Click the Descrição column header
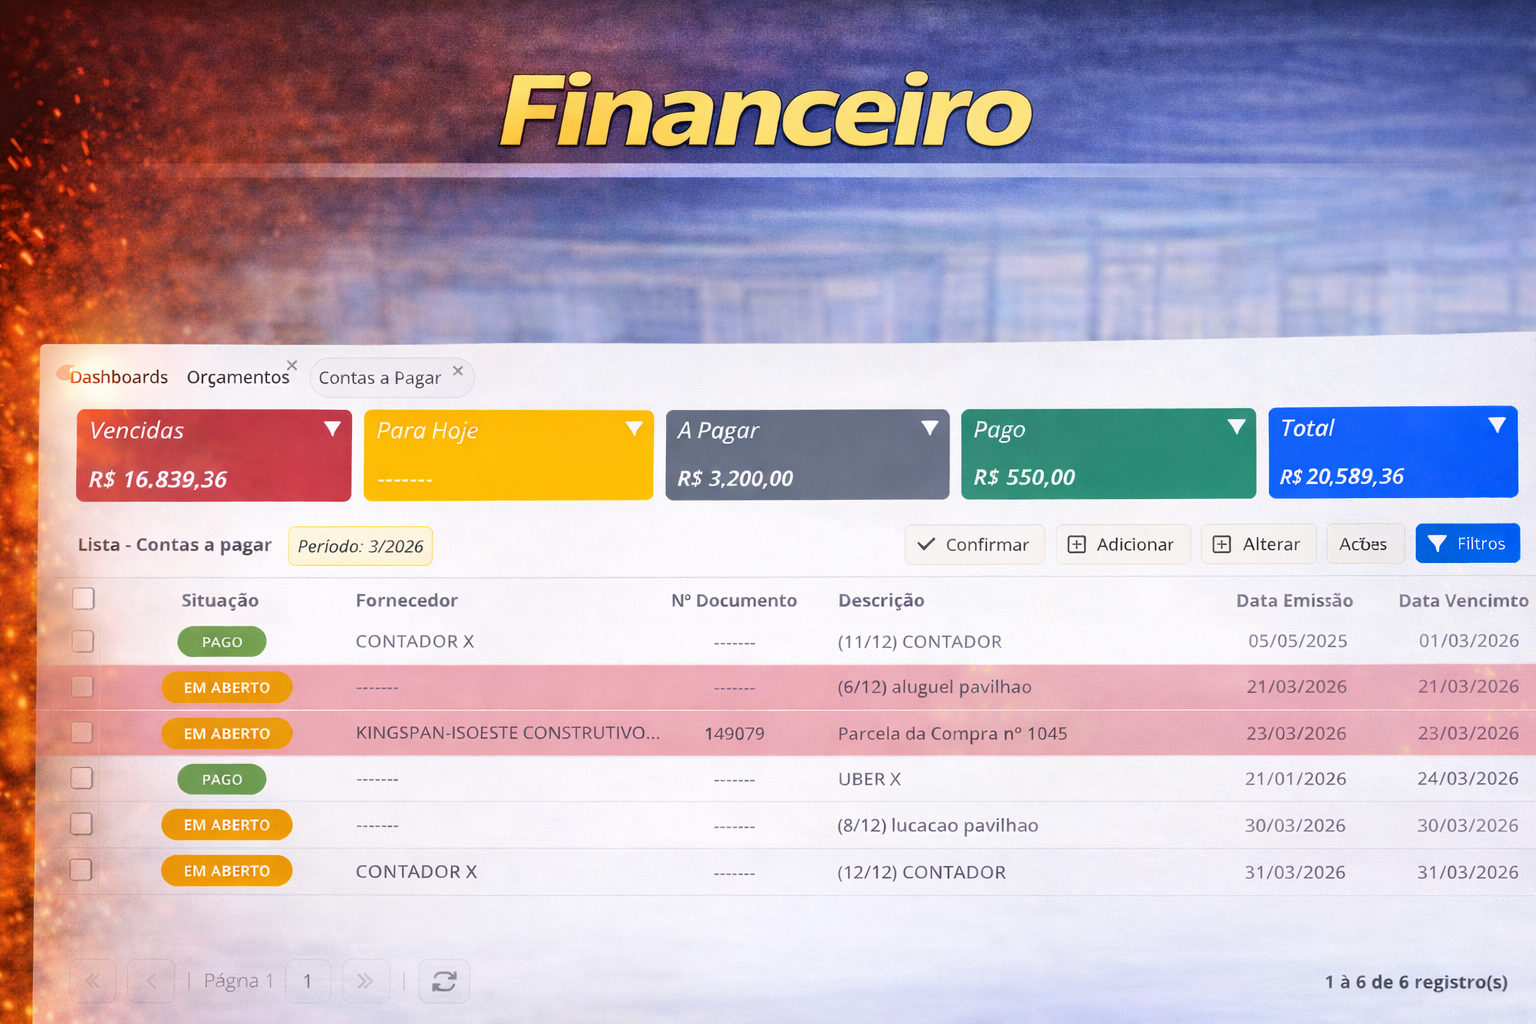1536x1024 pixels. click(x=881, y=600)
